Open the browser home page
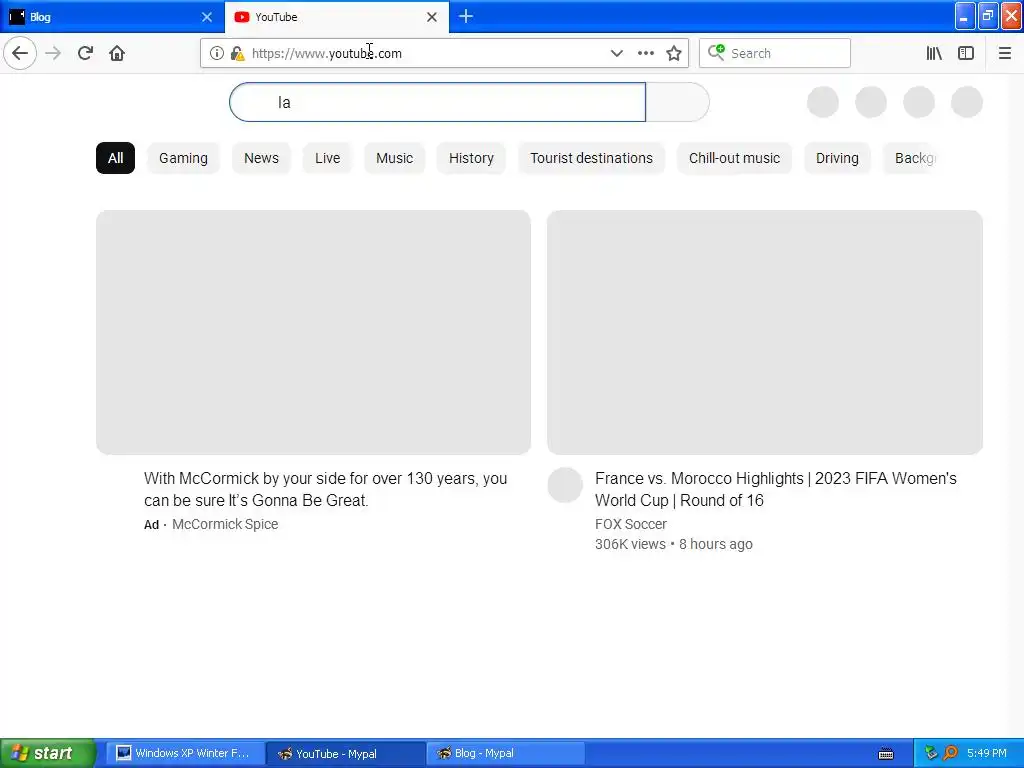Screen dimensions: 1024x768 pos(117,54)
